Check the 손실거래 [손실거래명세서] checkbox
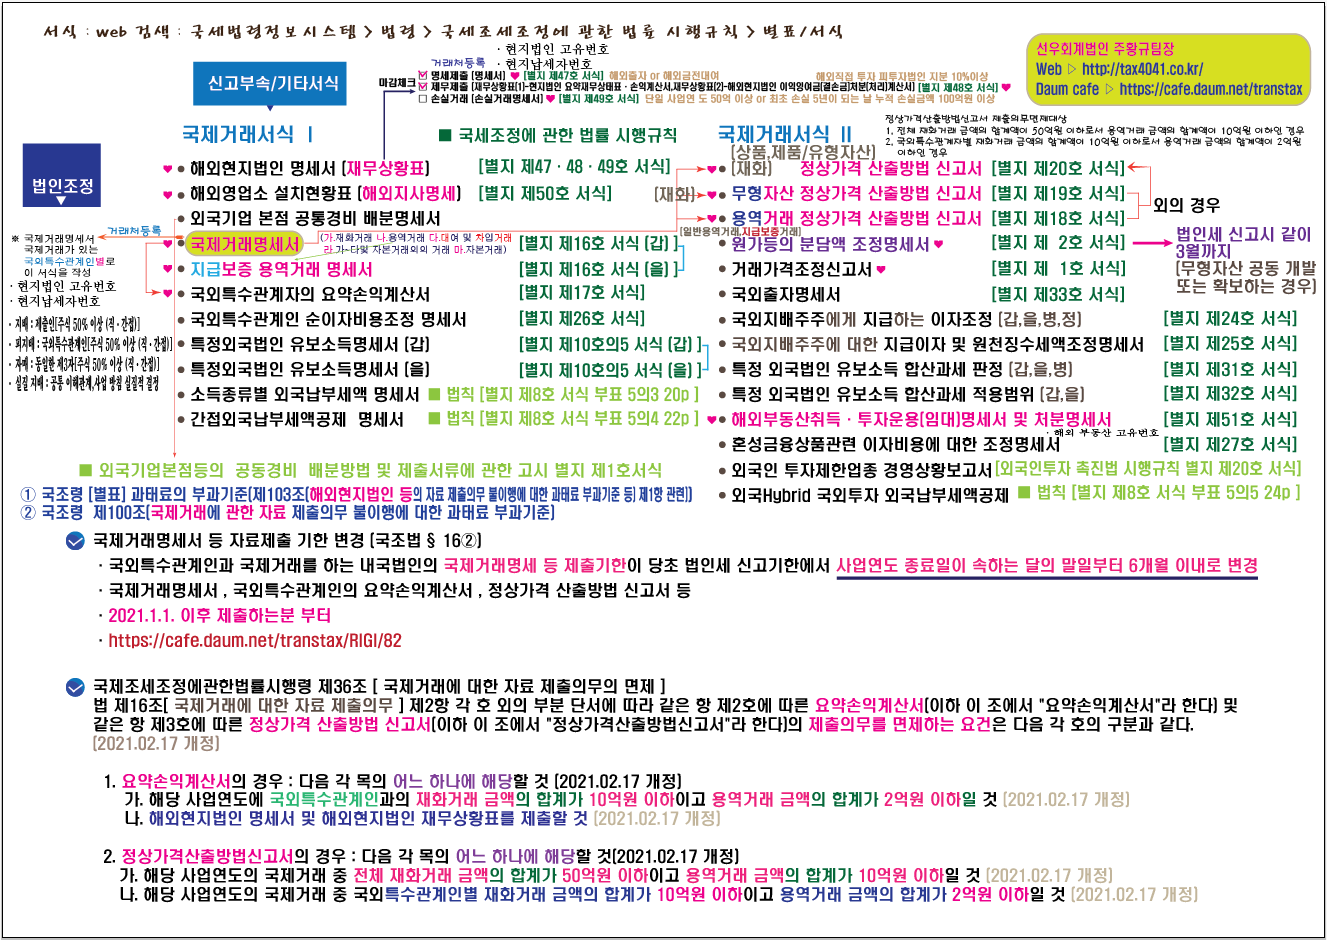The width and height of the screenshot is (1327, 940). click(x=423, y=99)
